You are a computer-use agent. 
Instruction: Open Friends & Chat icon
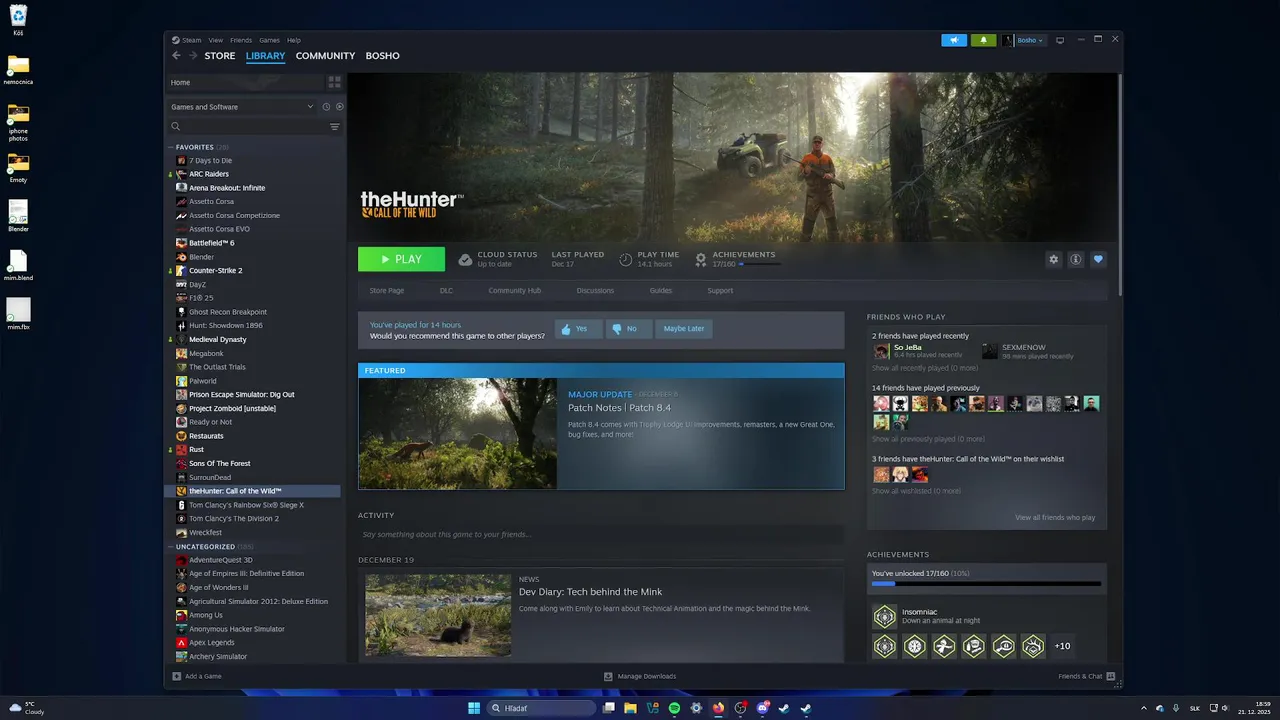pyautogui.click(x=1111, y=676)
